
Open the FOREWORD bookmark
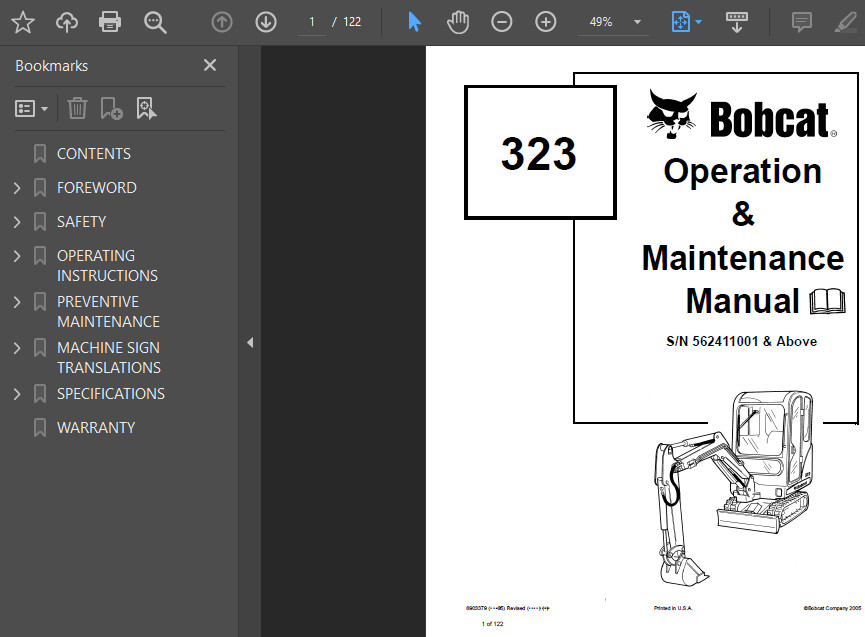[97, 188]
